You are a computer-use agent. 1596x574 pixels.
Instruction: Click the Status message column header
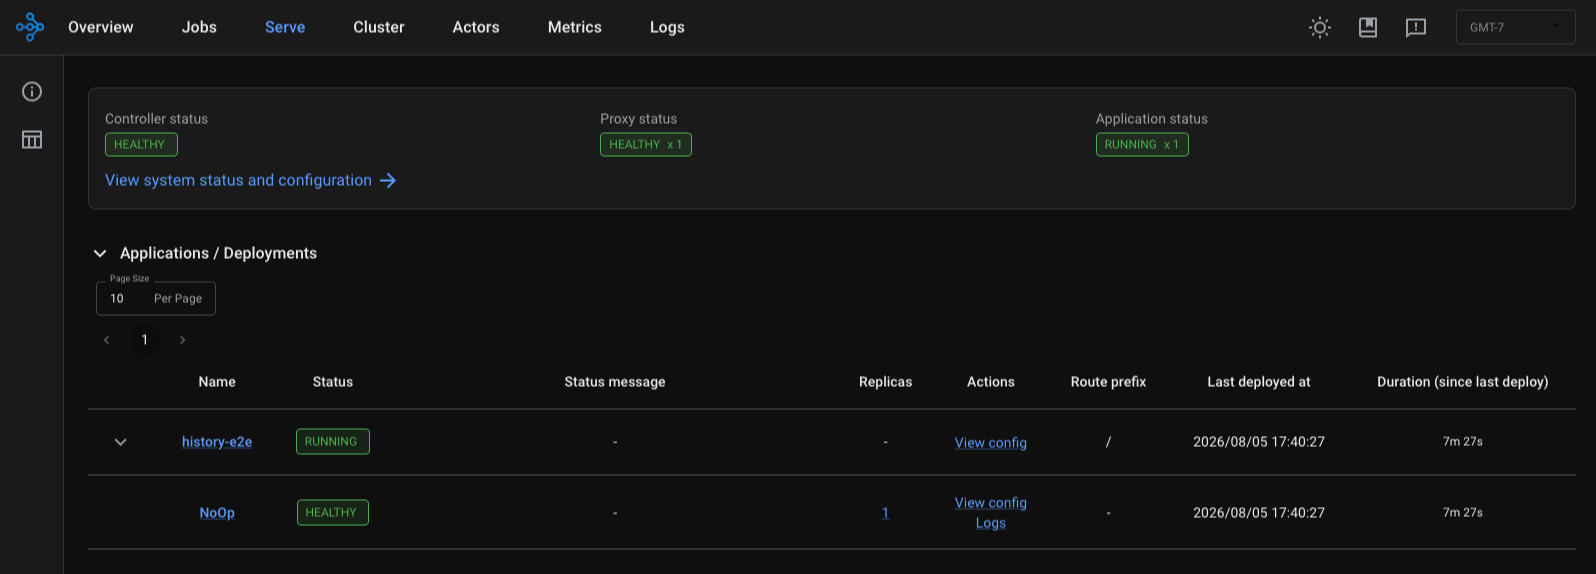[615, 382]
